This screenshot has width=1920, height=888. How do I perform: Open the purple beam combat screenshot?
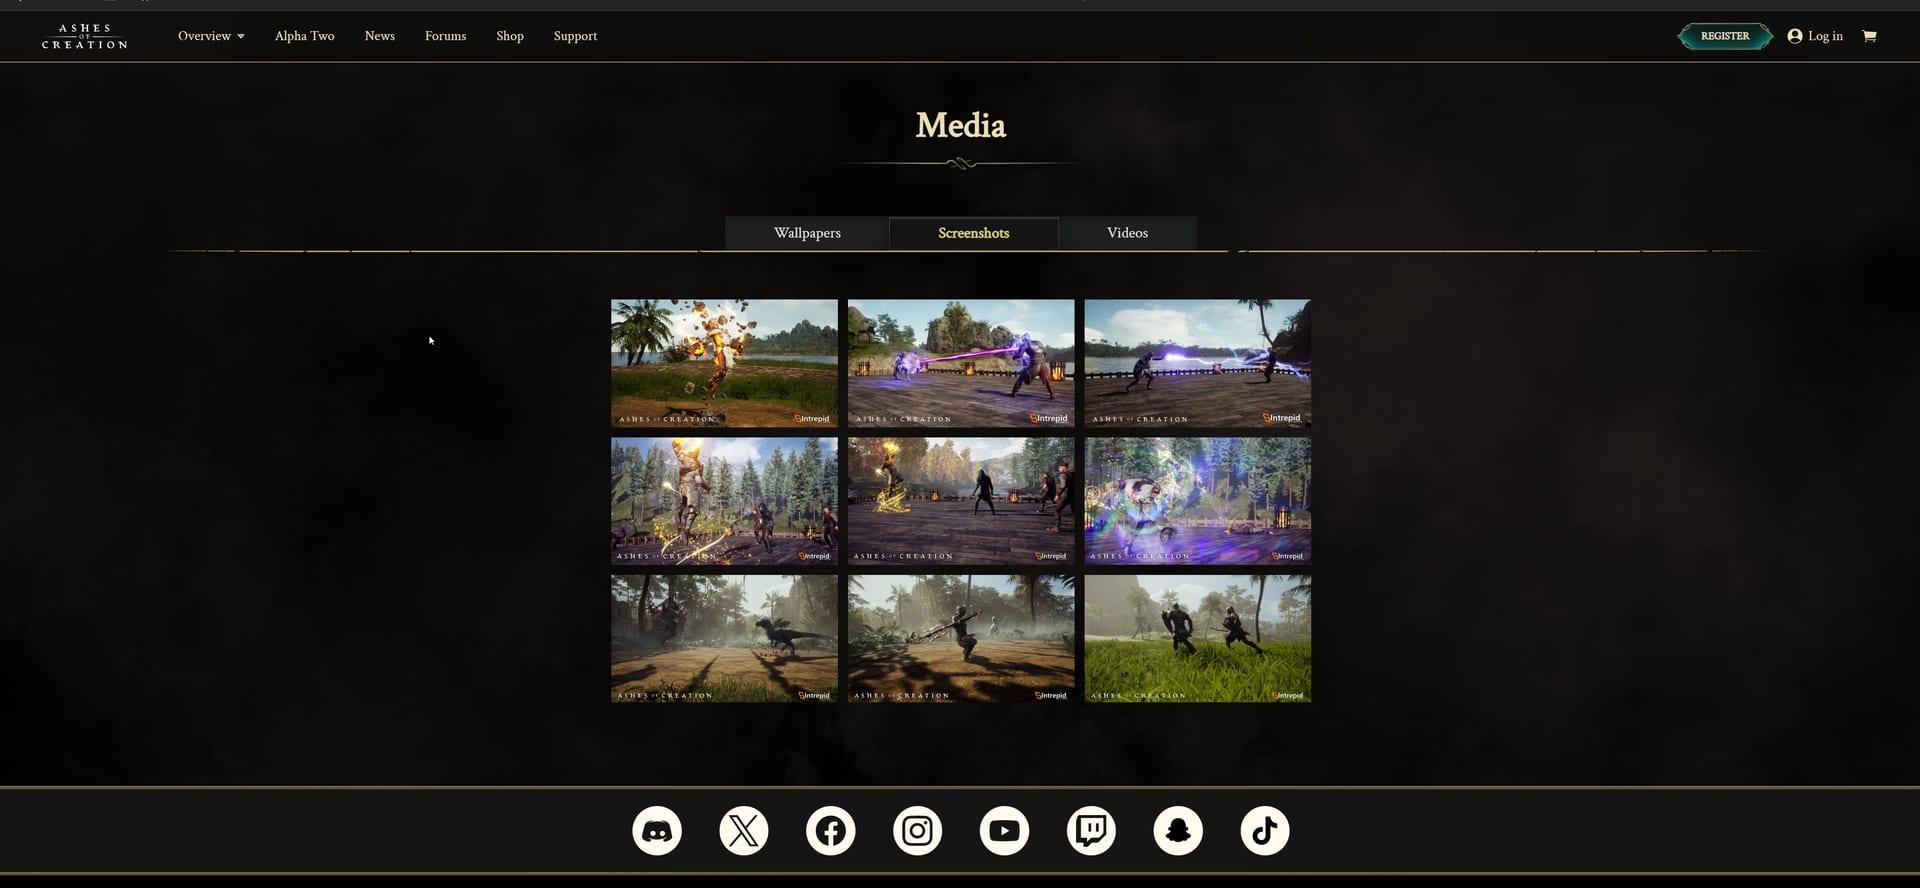click(x=961, y=363)
